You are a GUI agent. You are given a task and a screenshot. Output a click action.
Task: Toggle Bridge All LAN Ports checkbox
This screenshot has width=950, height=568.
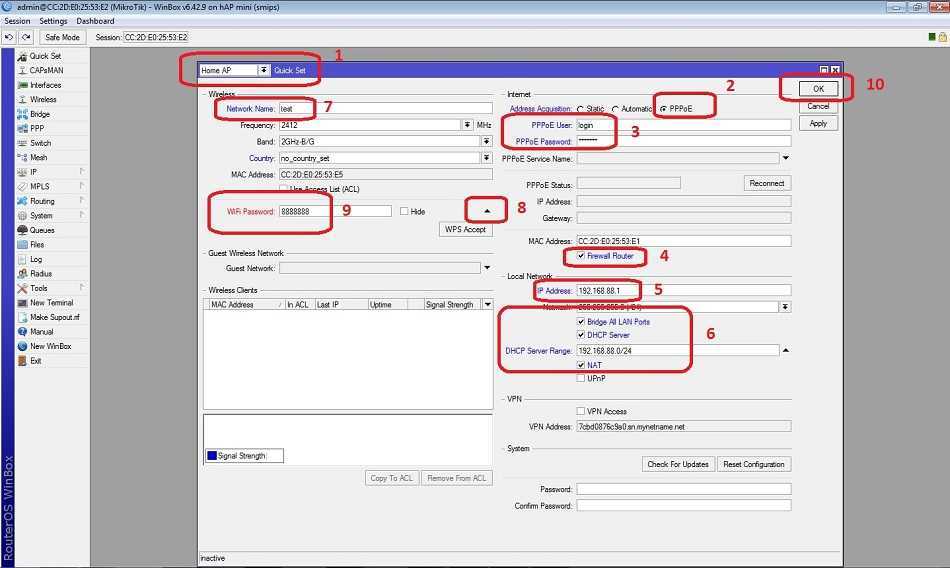point(581,322)
